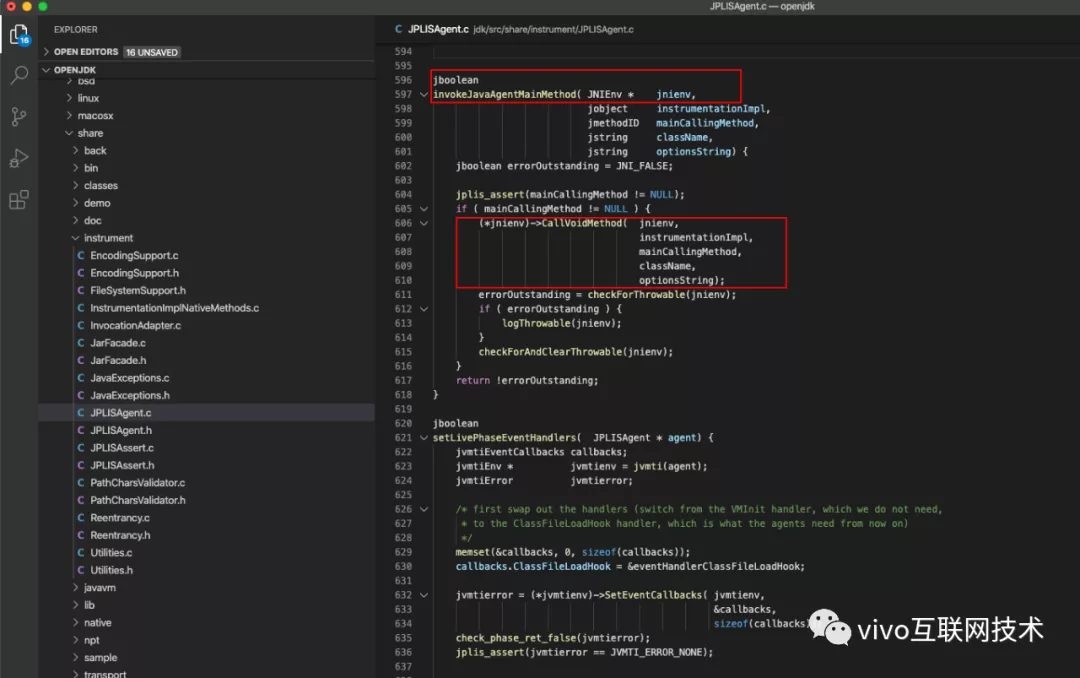Expand the back folder

[75, 150]
